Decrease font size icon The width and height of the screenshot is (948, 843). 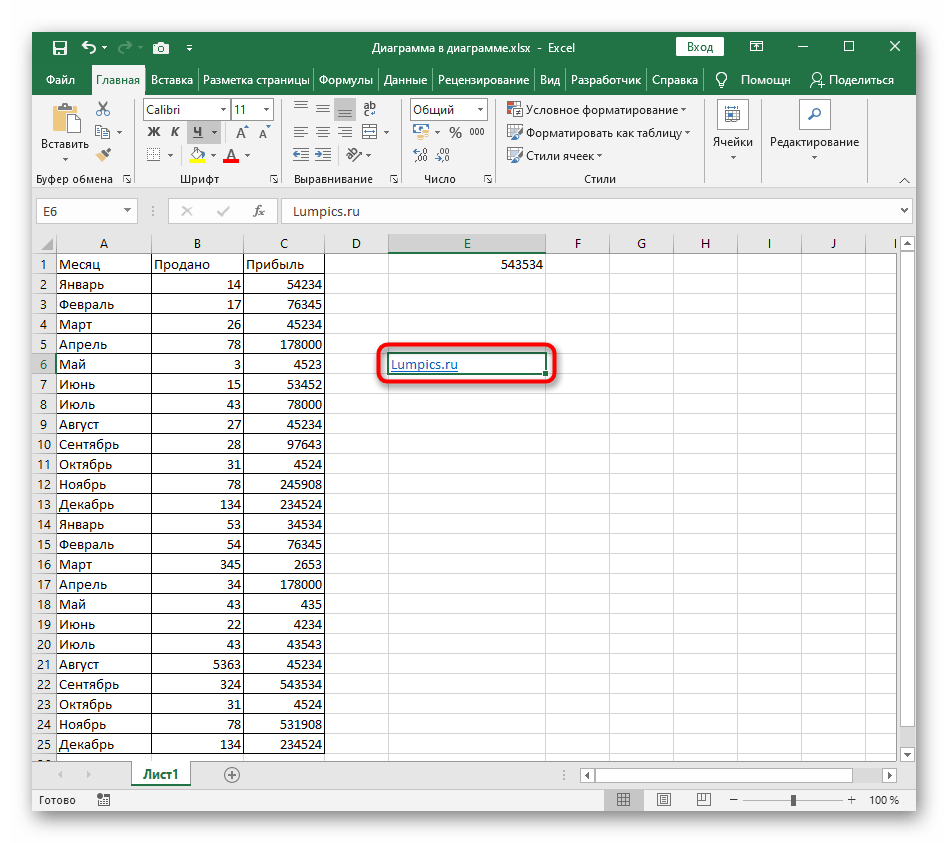(x=264, y=132)
